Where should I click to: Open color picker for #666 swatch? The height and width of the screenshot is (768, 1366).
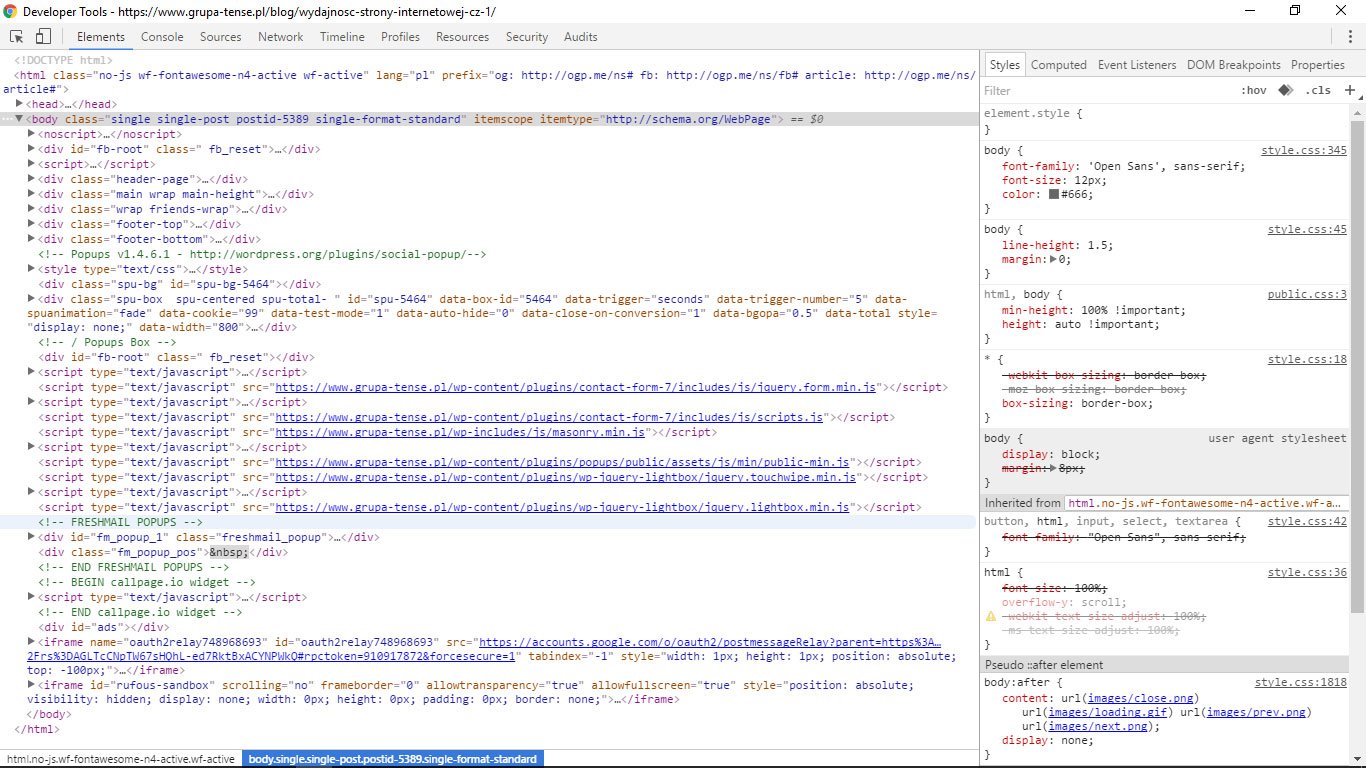1054,195
